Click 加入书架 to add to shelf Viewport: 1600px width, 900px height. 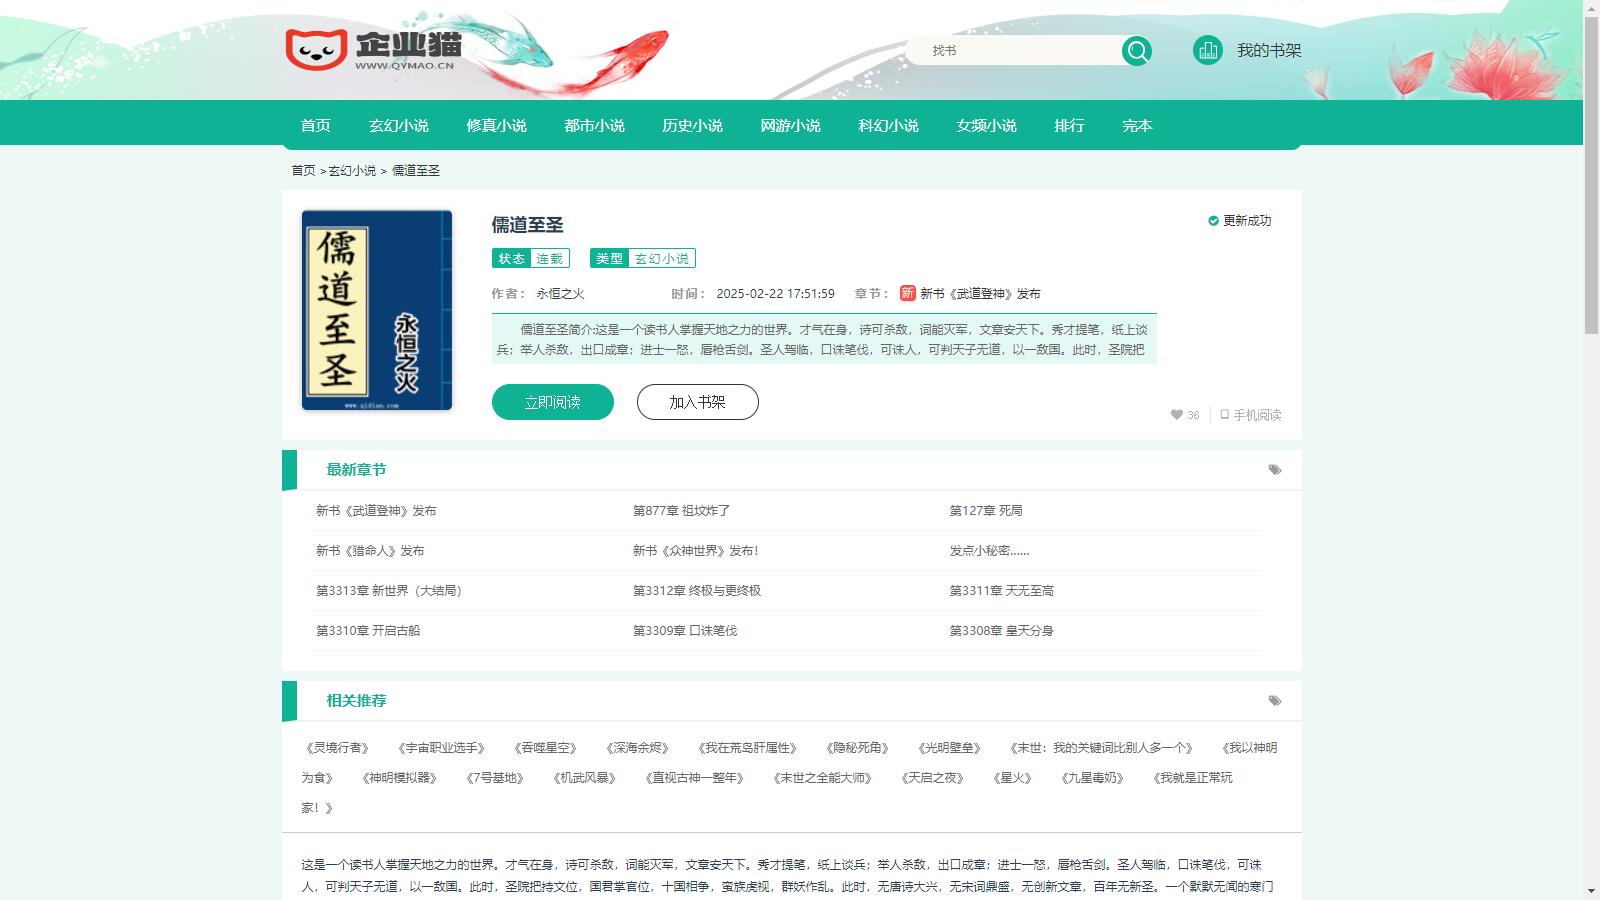point(697,401)
